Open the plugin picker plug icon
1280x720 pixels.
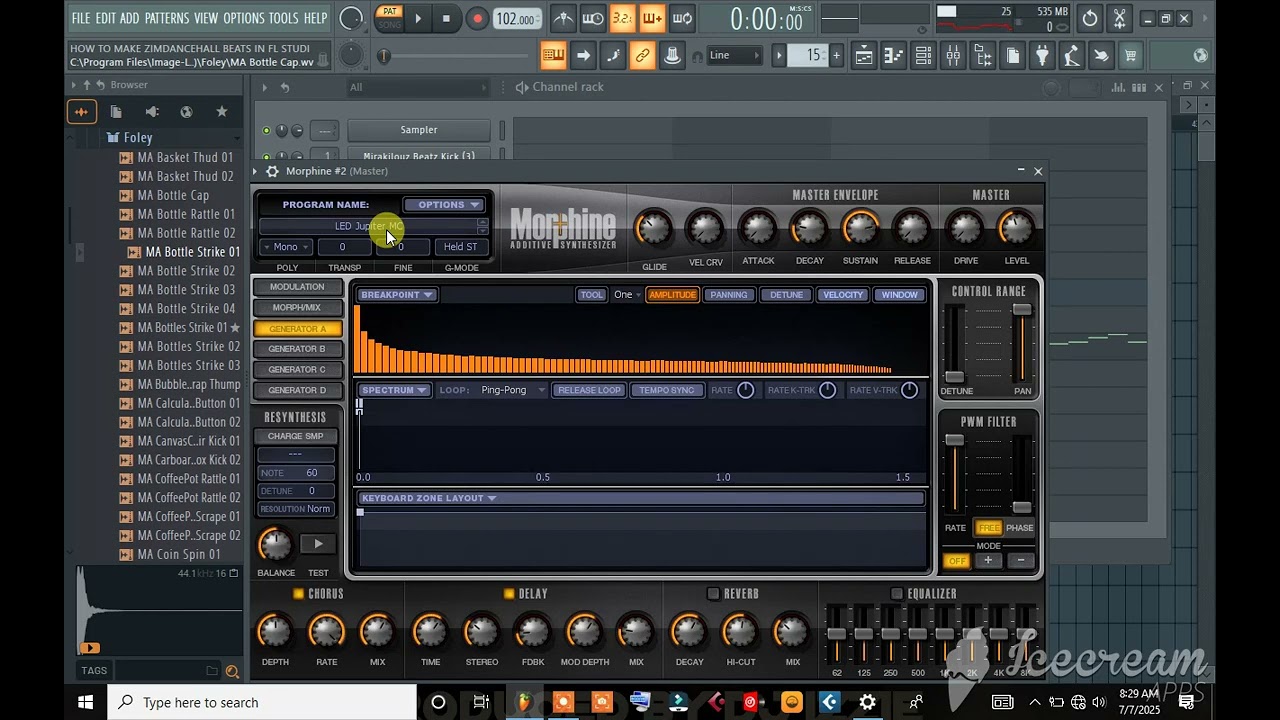tap(1042, 56)
